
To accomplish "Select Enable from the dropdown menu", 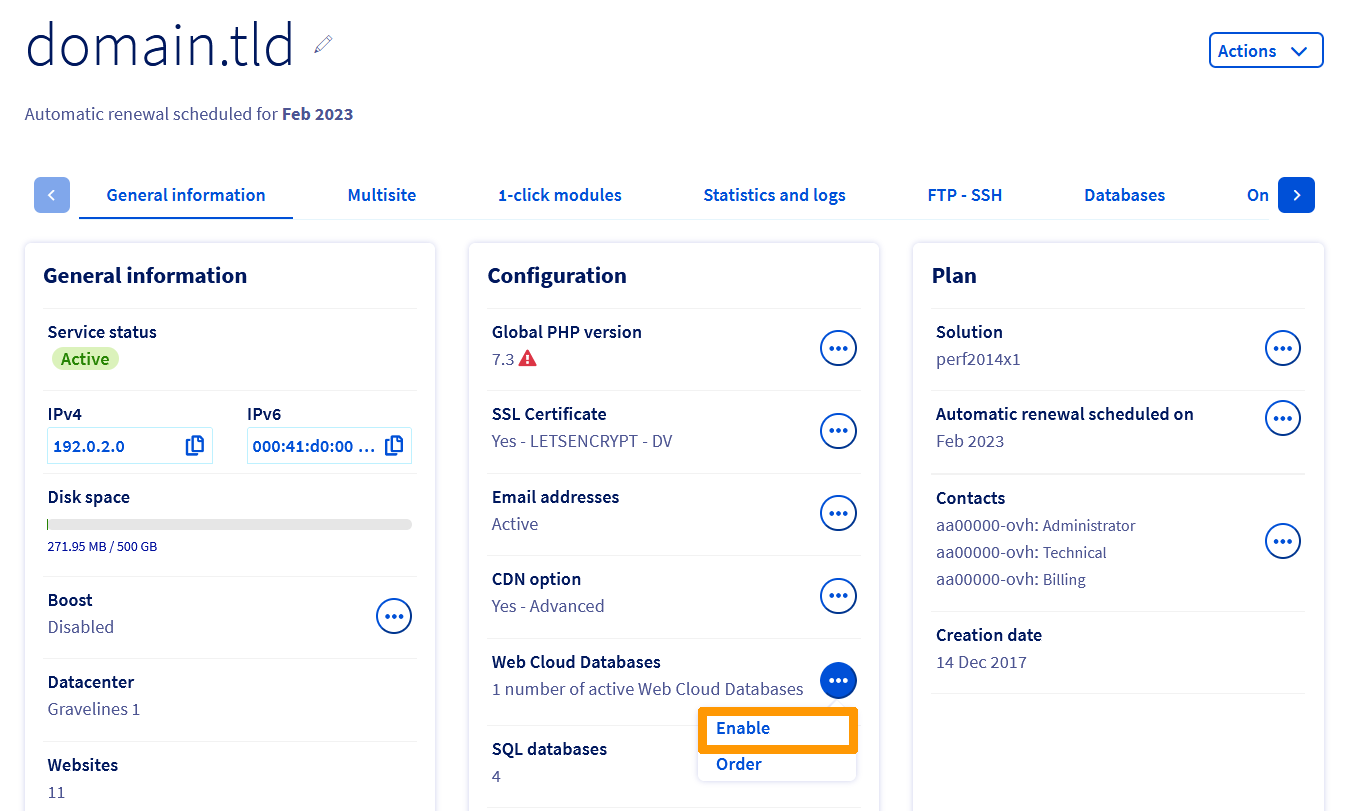I will [x=743, y=728].
